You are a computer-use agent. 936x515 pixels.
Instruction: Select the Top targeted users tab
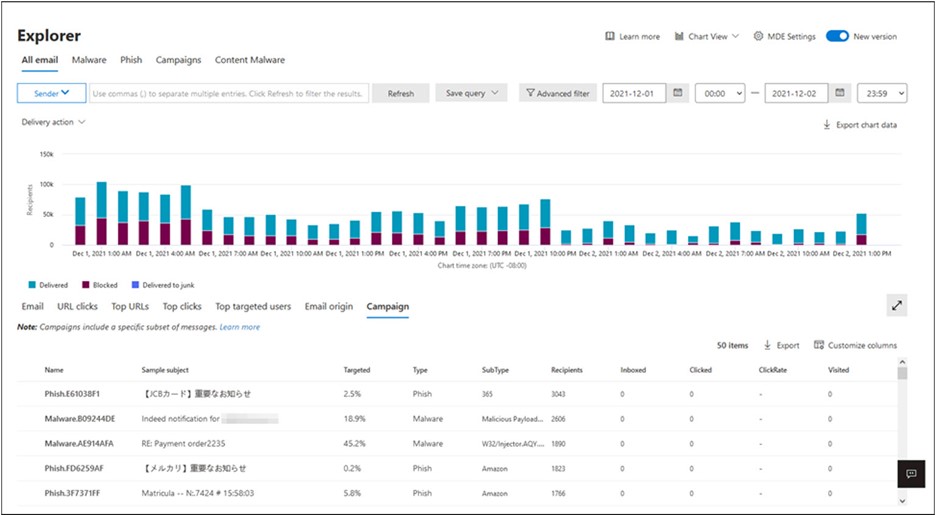point(253,306)
